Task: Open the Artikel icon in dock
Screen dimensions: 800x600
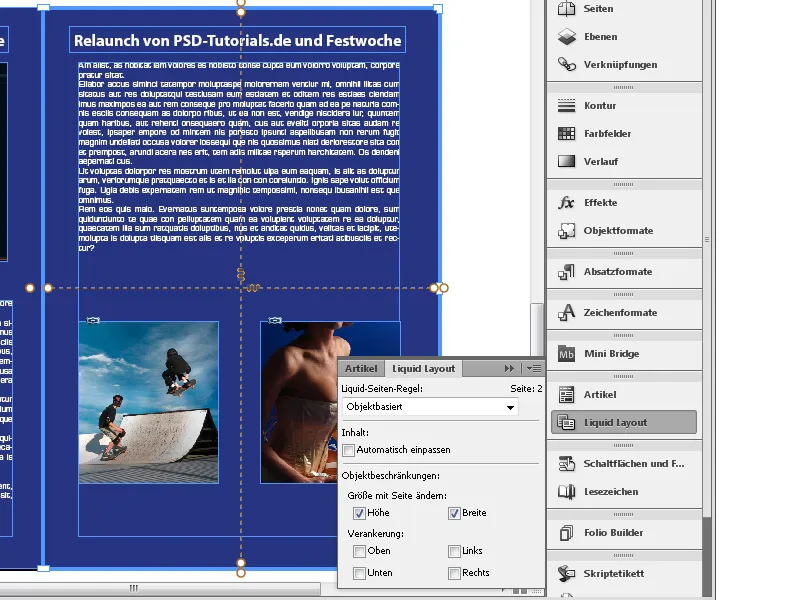Action: coord(566,395)
